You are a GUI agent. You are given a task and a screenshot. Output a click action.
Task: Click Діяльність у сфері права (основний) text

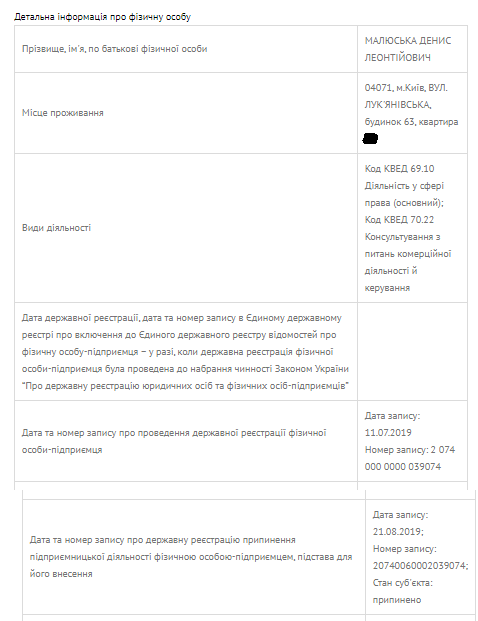[x=404, y=194]
